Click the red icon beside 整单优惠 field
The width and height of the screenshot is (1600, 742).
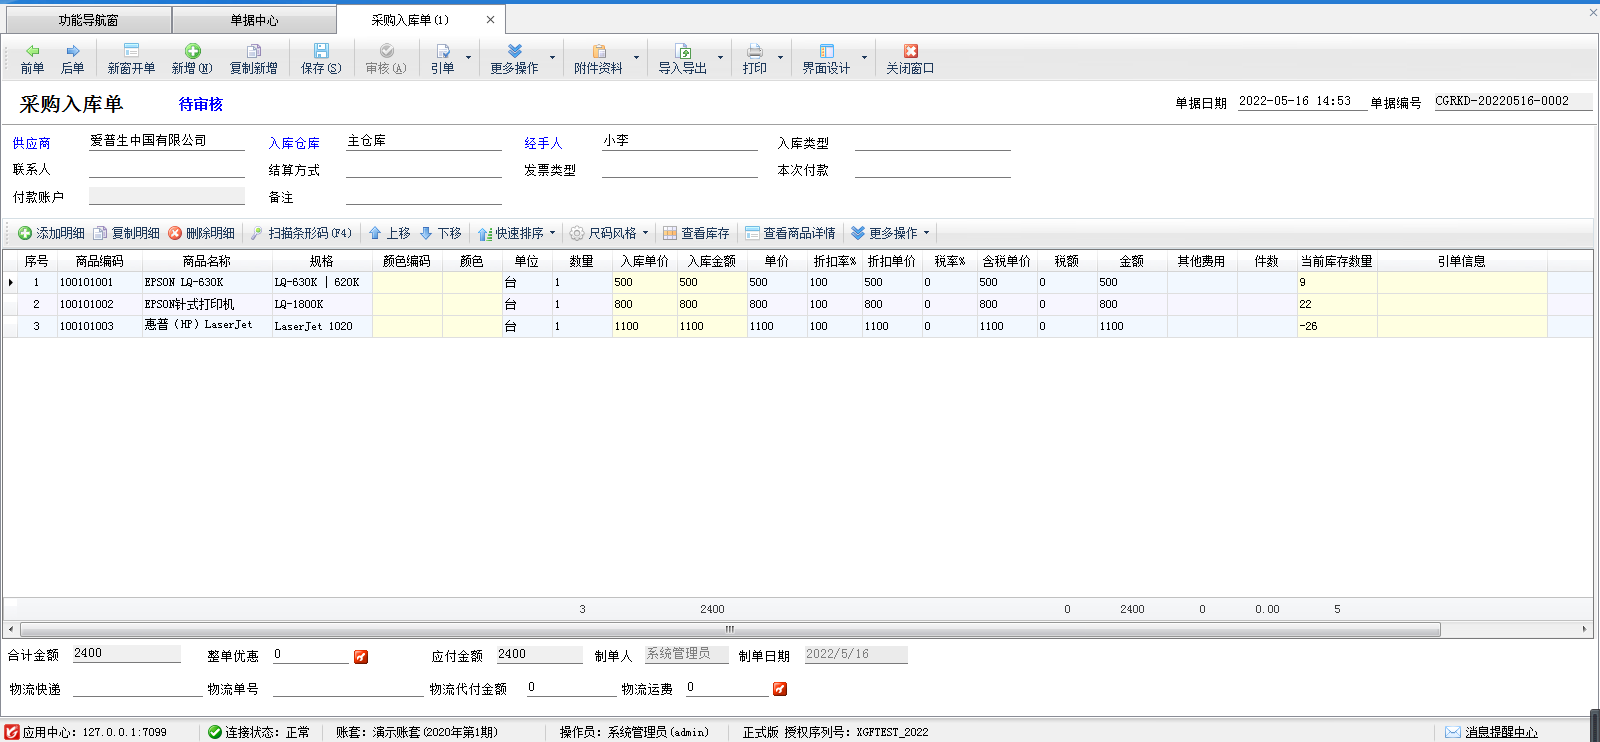click(x=361, y=657)
